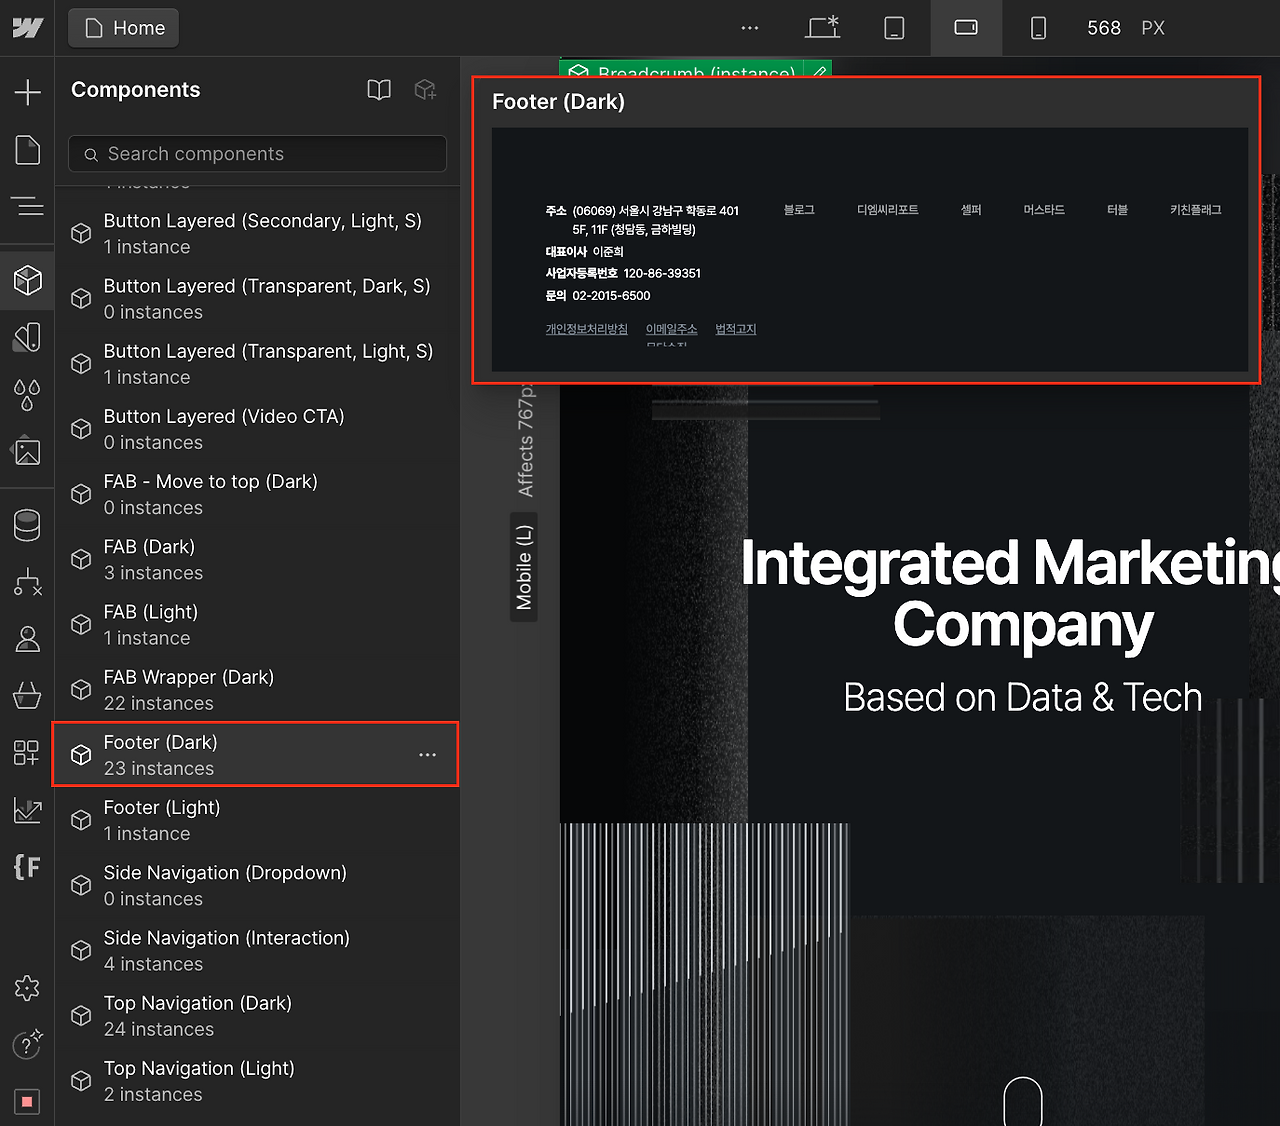Open the Pages panel icon
This screenshot has height=1126, width=1280.
pos(27,150)
